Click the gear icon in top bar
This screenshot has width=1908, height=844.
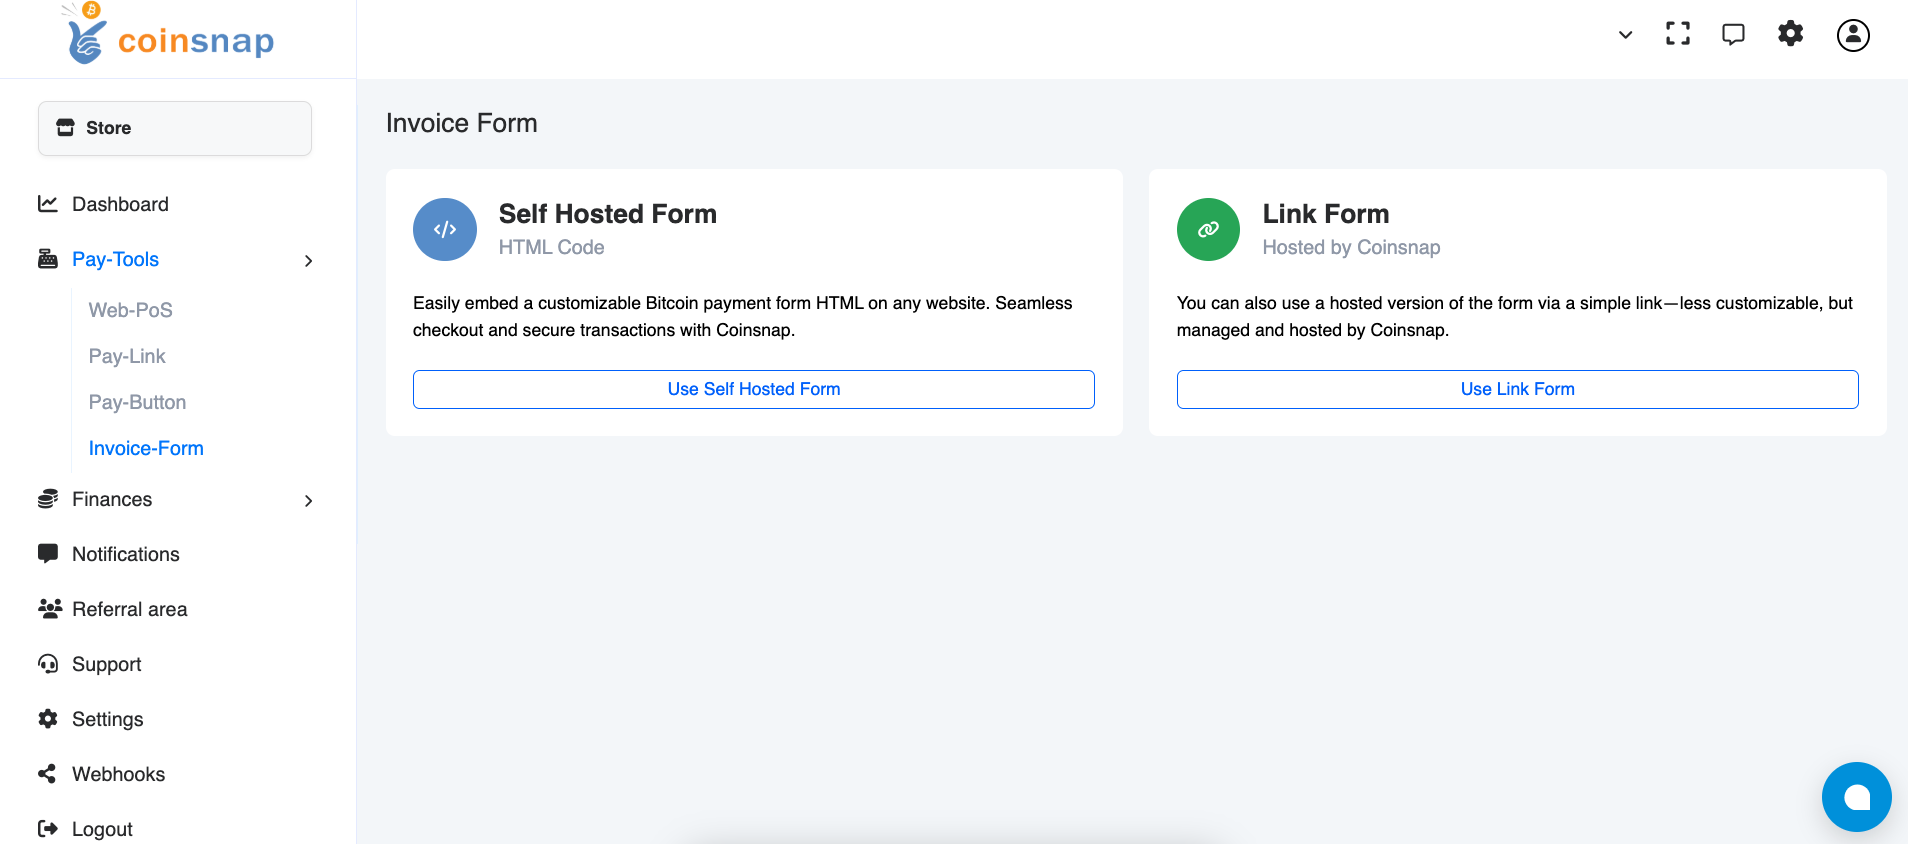pos(1790,34)
